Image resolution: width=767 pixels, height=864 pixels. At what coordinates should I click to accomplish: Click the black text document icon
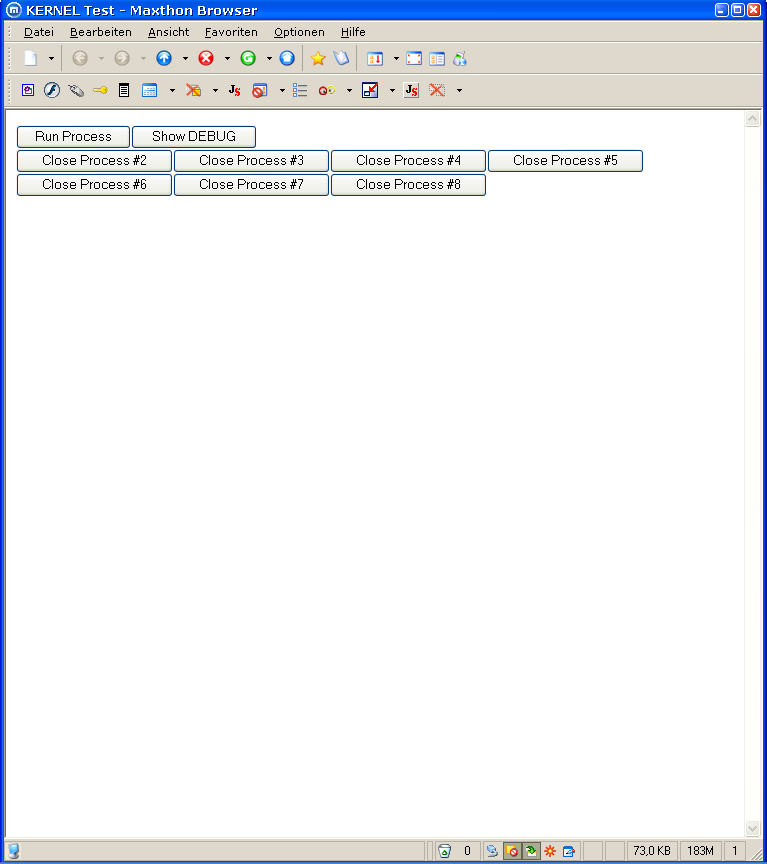tap(124, 90)
